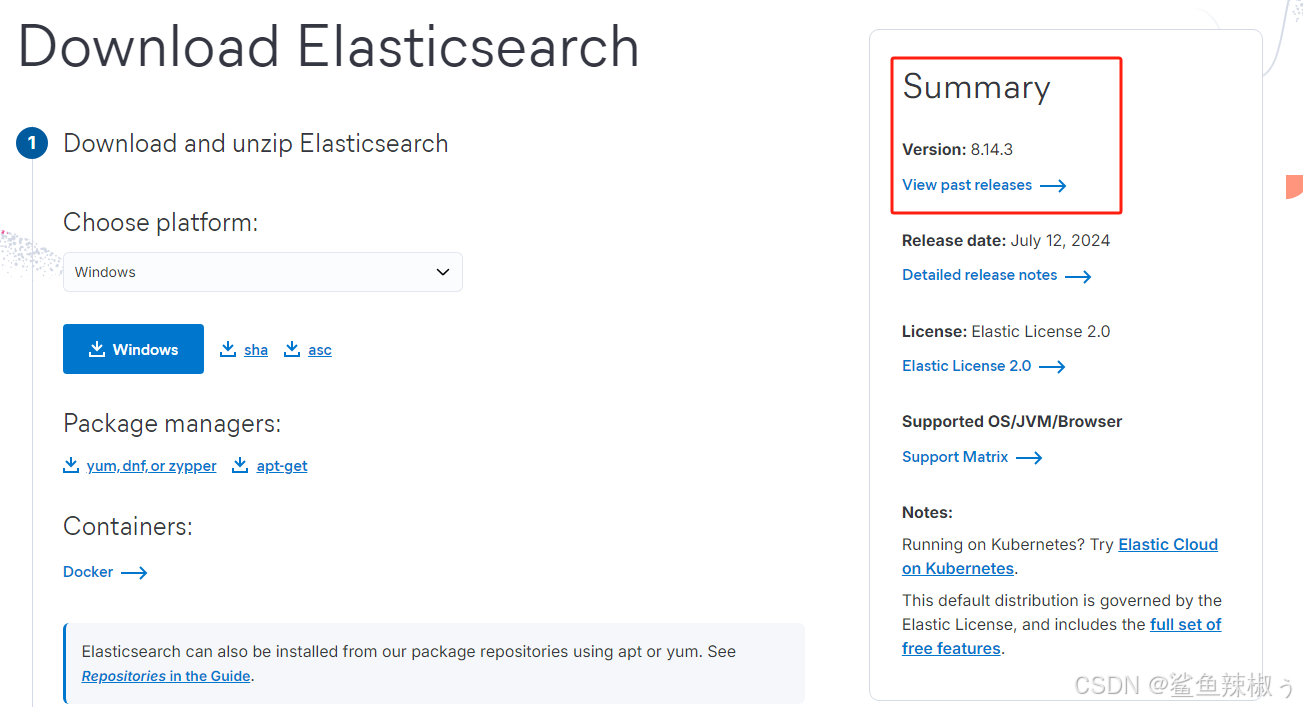Image resolution: width=1303 pixels, height=707 pixels.
Task: Click the download icon beside sha
Action: 228,349
